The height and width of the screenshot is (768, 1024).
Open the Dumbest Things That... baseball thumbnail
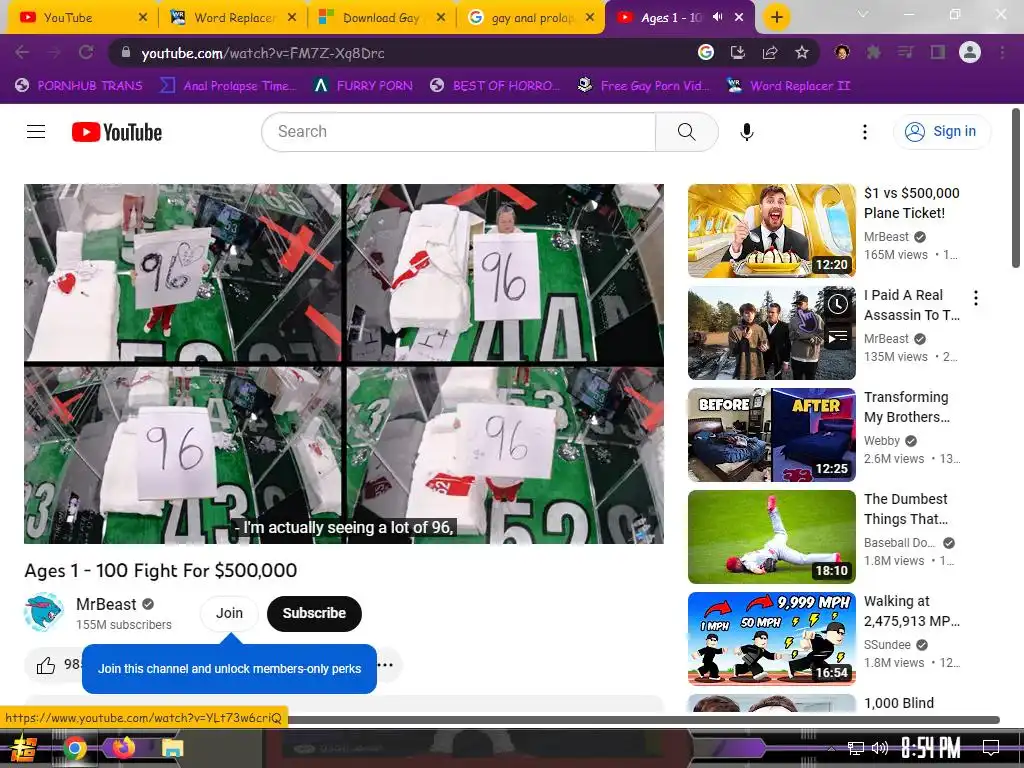point(771,536)
